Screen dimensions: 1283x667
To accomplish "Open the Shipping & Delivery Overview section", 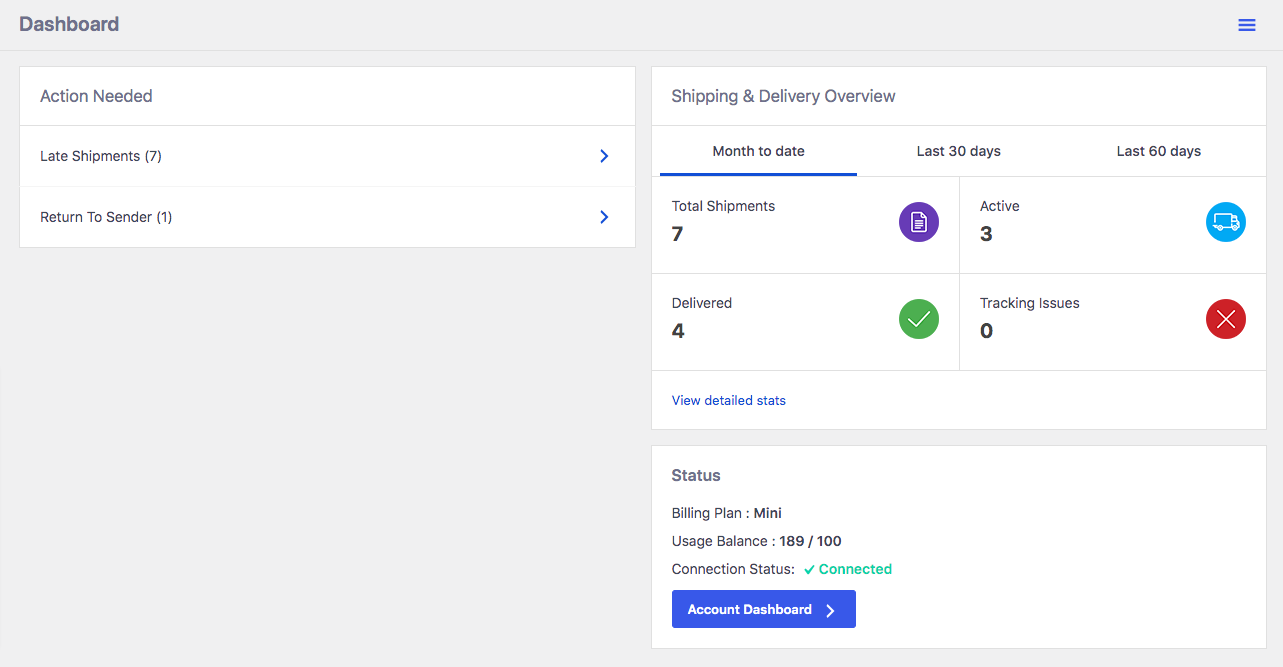I will (783, 96).
